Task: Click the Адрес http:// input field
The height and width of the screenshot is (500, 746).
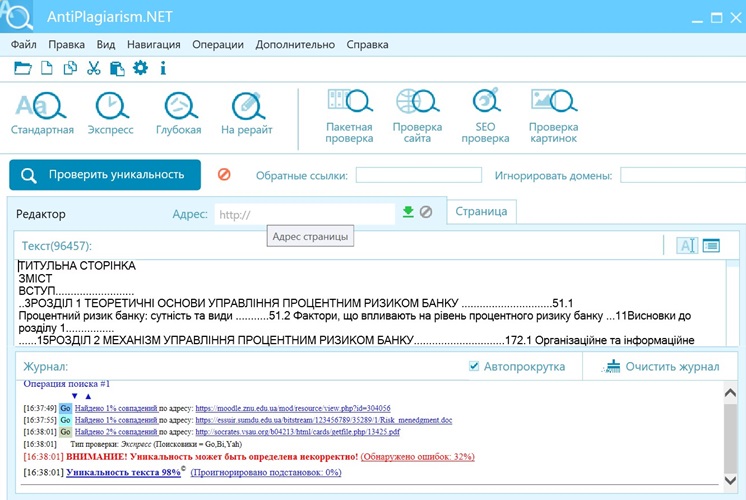Action: pyautogui.click(x=304, y=214)
